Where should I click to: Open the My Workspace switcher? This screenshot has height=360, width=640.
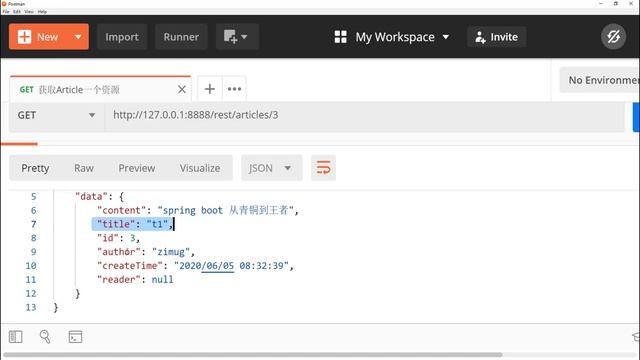391,37
